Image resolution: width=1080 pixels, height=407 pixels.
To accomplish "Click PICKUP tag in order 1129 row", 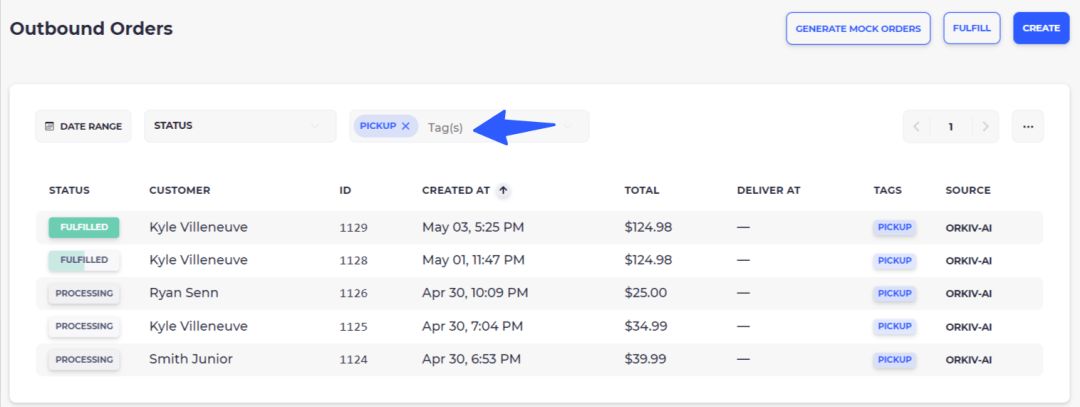I will (895, 227).
